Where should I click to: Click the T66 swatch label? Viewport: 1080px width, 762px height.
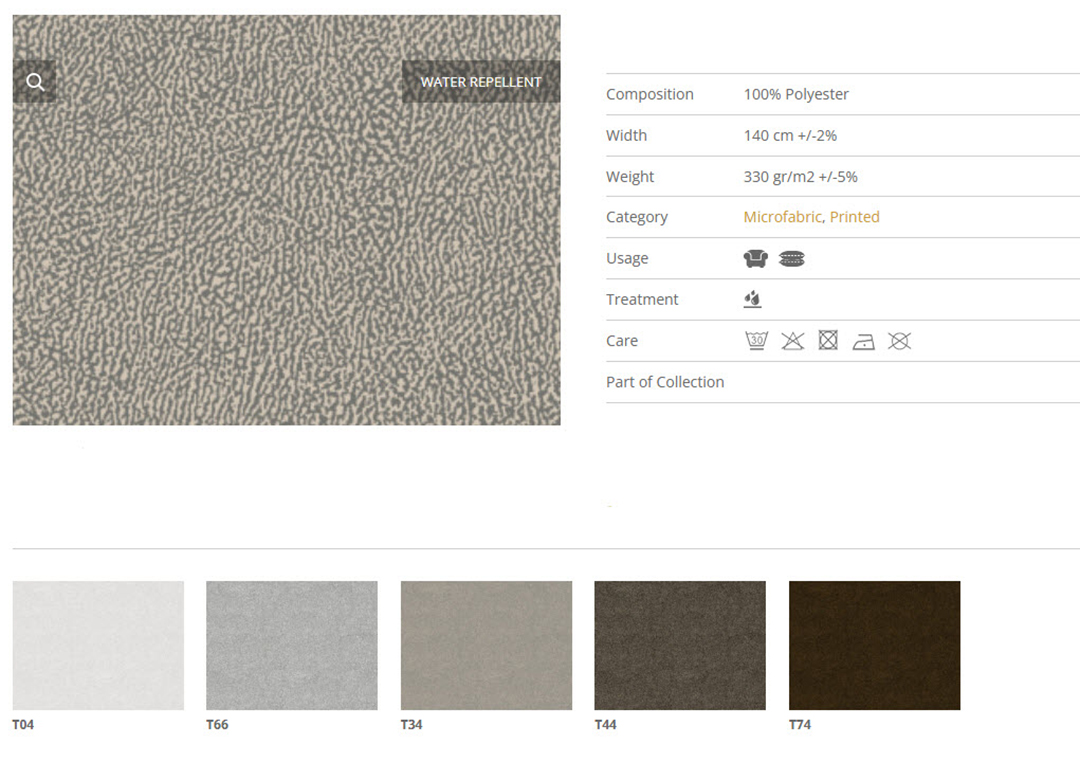pos(217,725)
